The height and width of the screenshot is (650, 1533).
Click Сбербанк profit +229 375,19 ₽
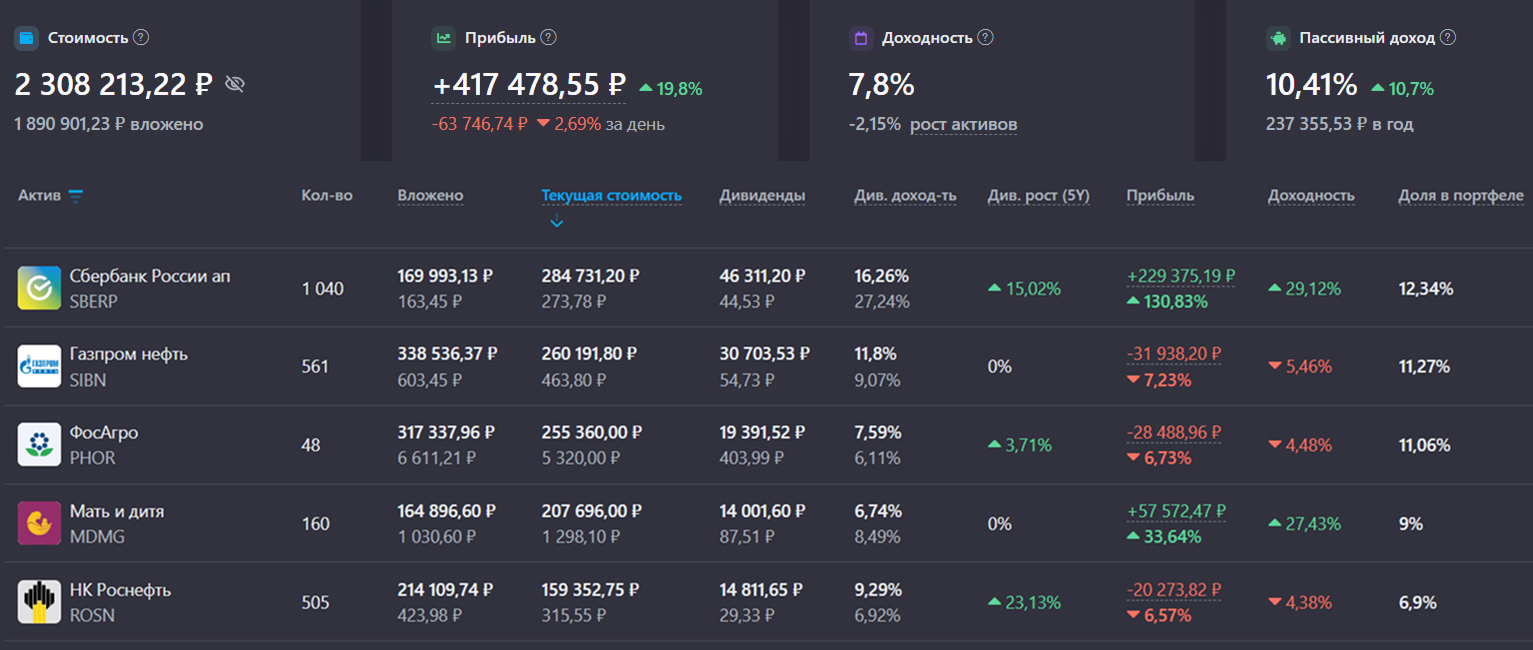1181,276
